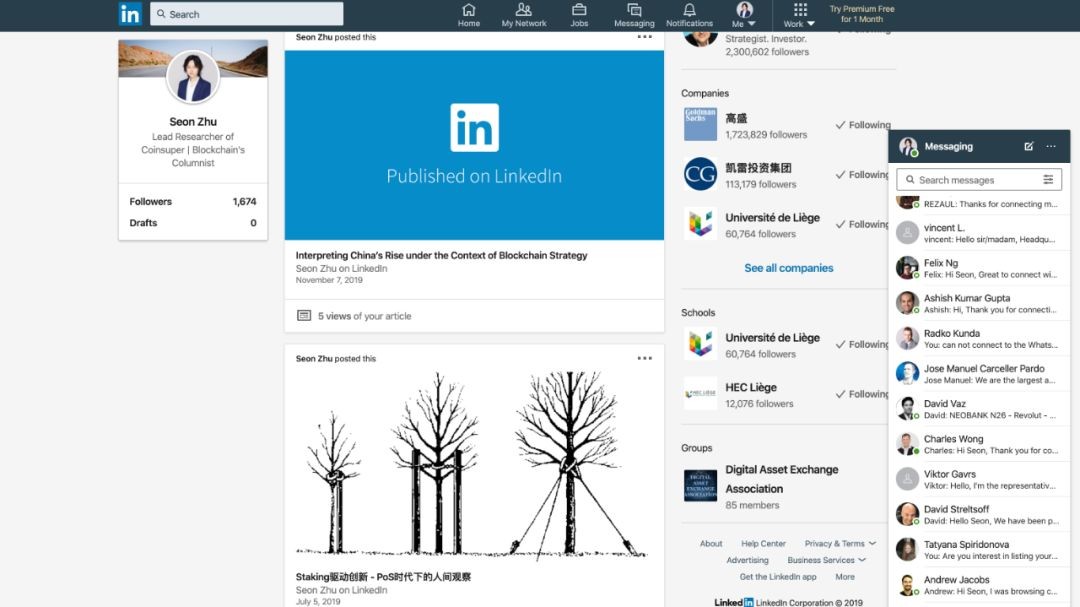This screenshot has width=1080, height=607.
Task: Click the HEC Liège school logo
Action: point(700,393)
